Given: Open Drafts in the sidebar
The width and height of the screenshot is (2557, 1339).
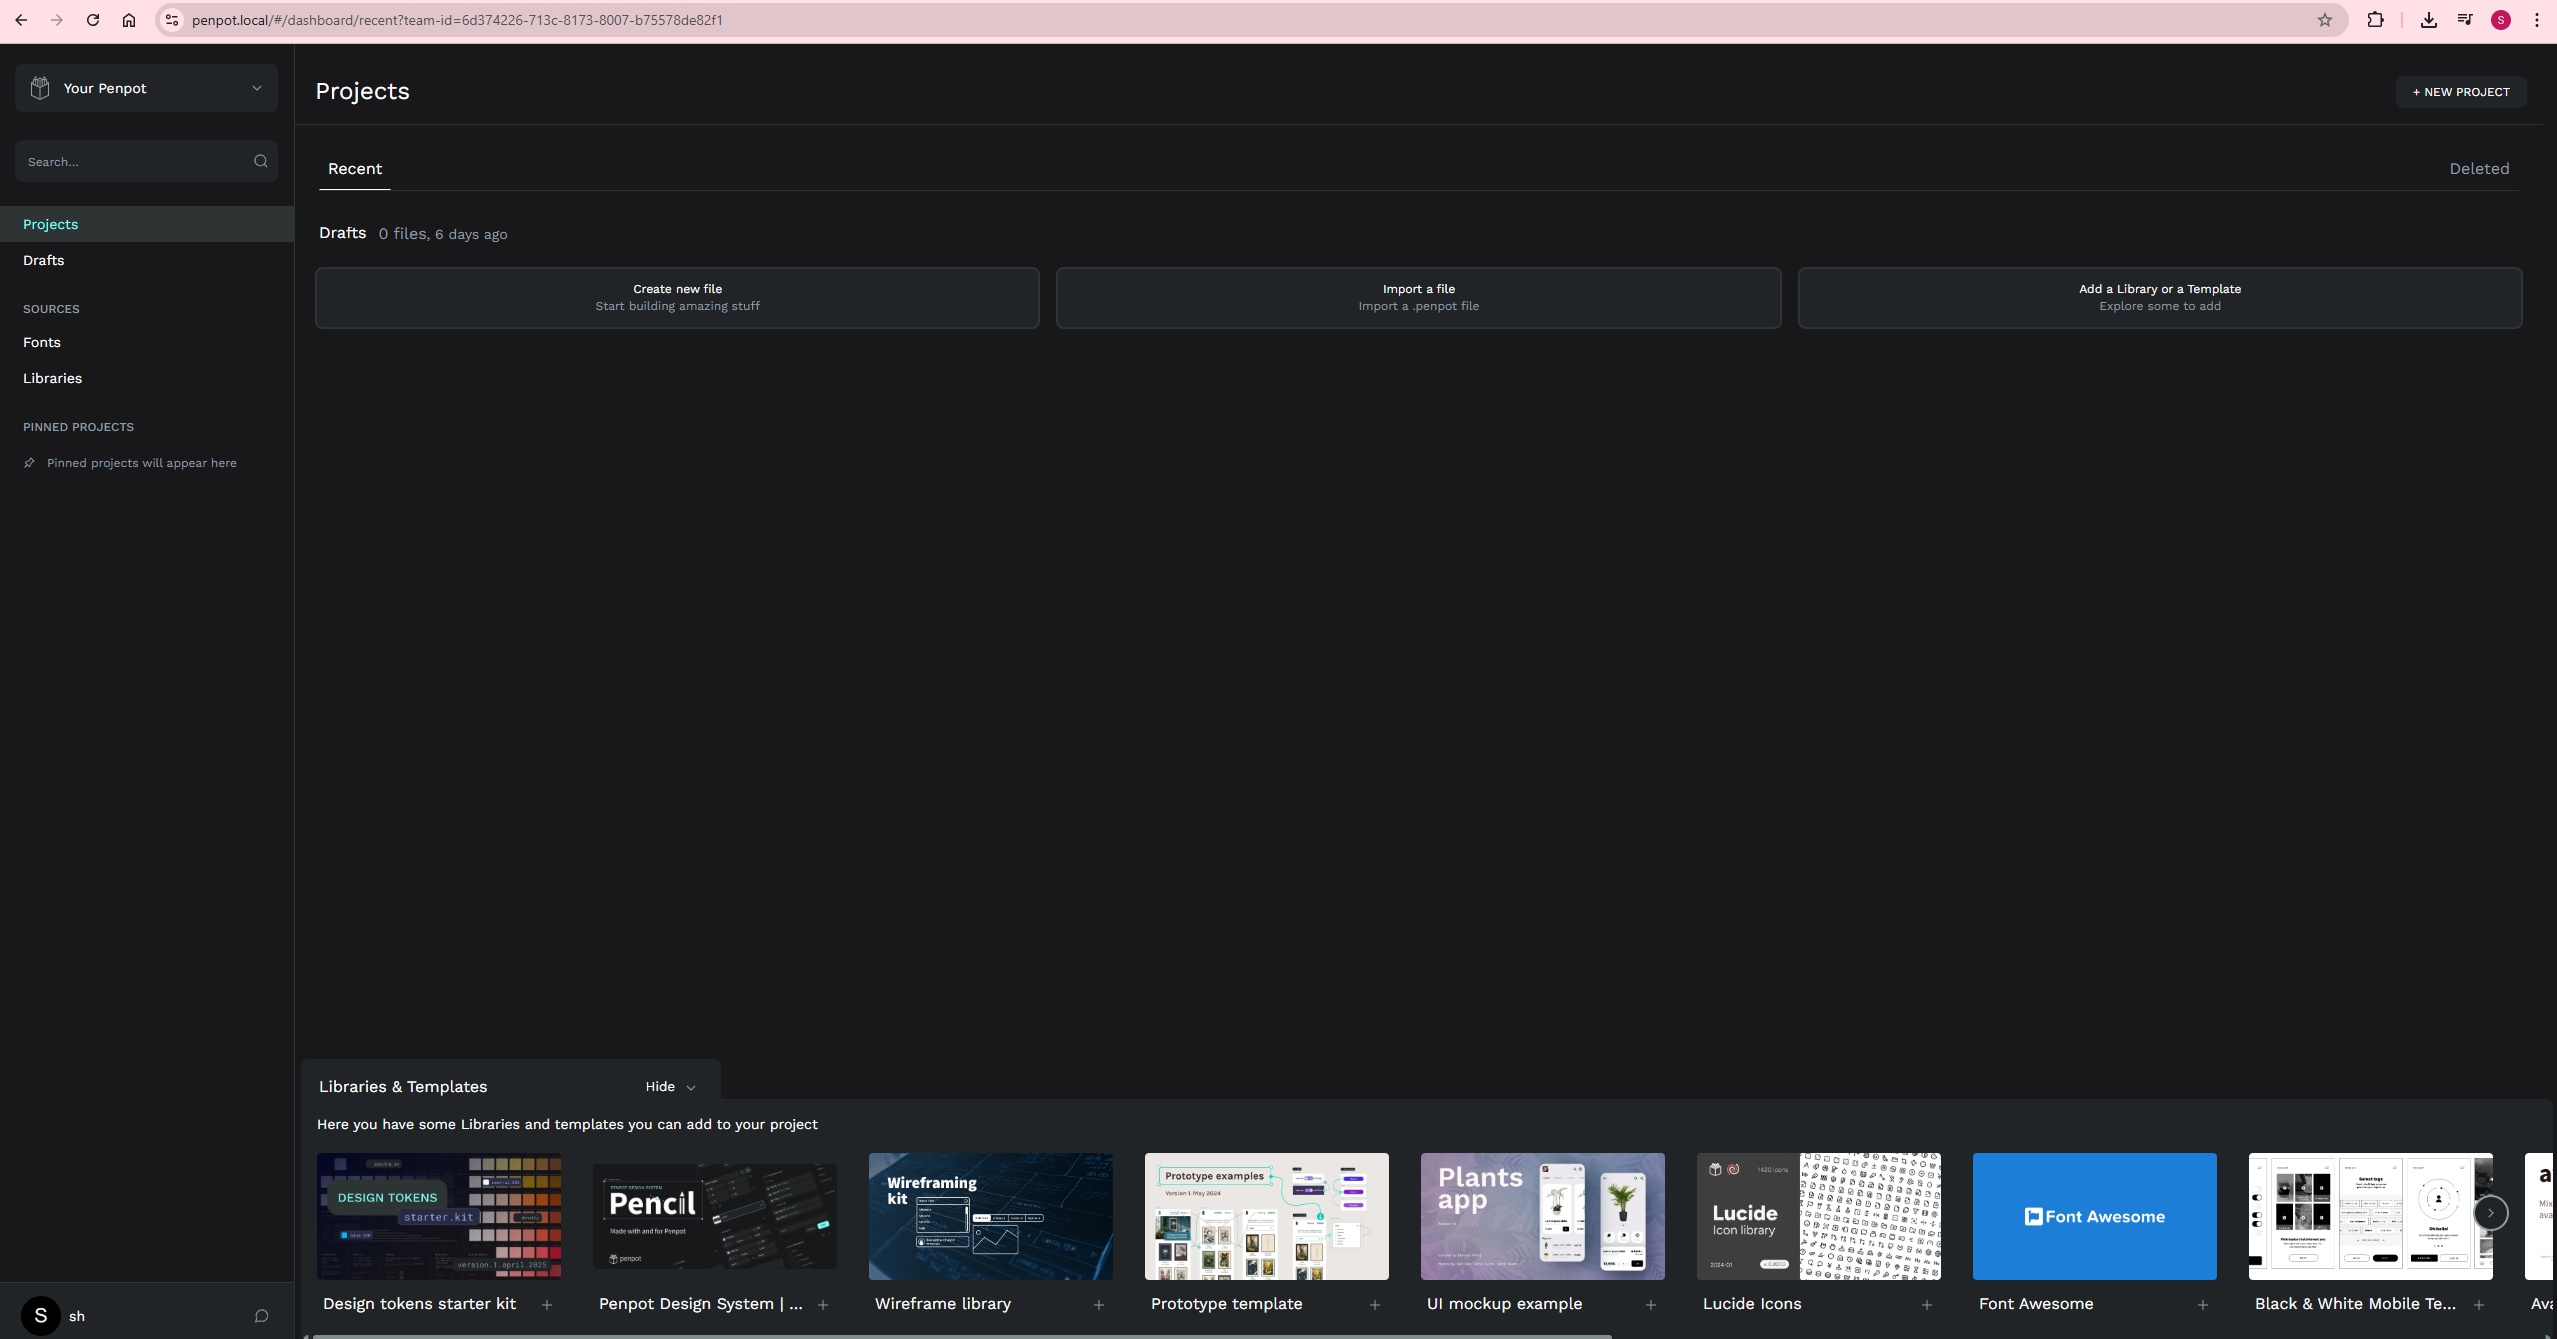Looking at the screenshot, I should (44, 260).
